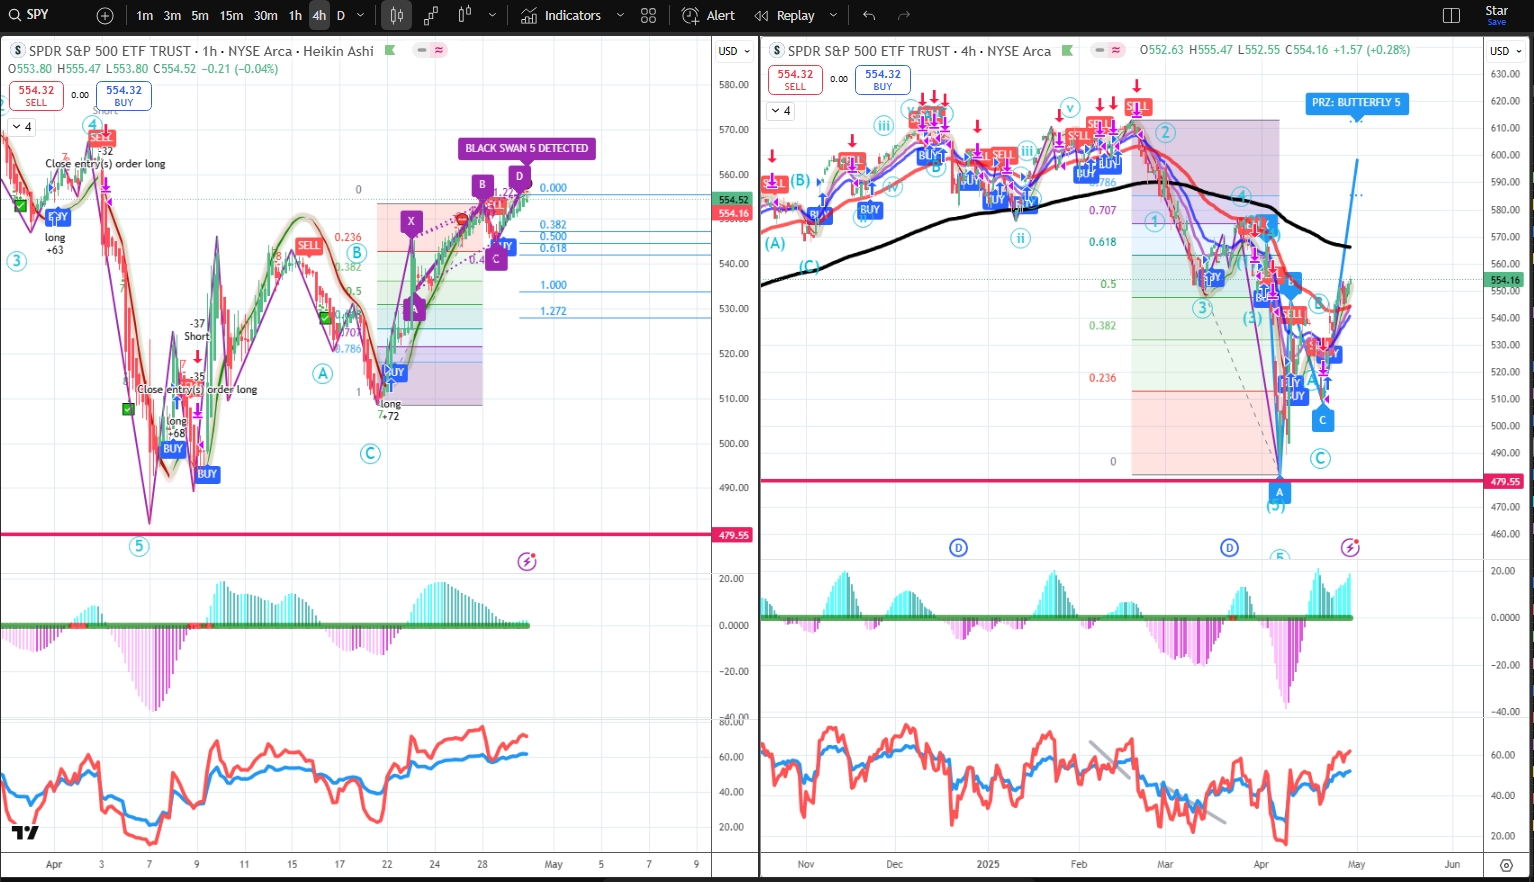
Task: Switch to the daily D timeframe
Action: [341, 15]
